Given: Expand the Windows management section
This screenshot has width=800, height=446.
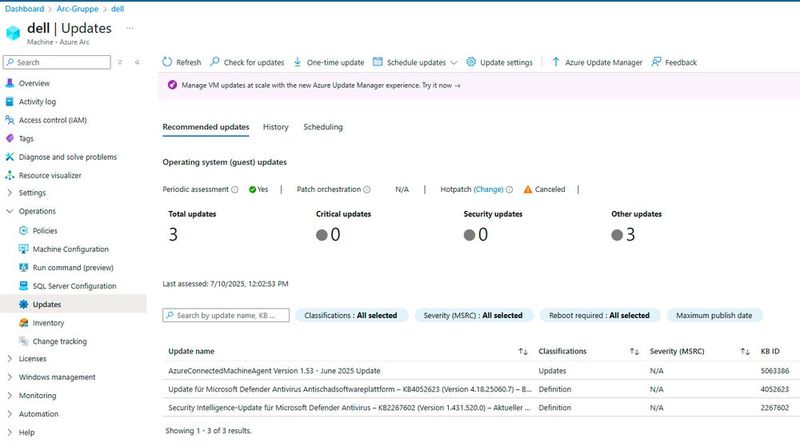Looking at the screenshot, I should (x=10, y=377).
